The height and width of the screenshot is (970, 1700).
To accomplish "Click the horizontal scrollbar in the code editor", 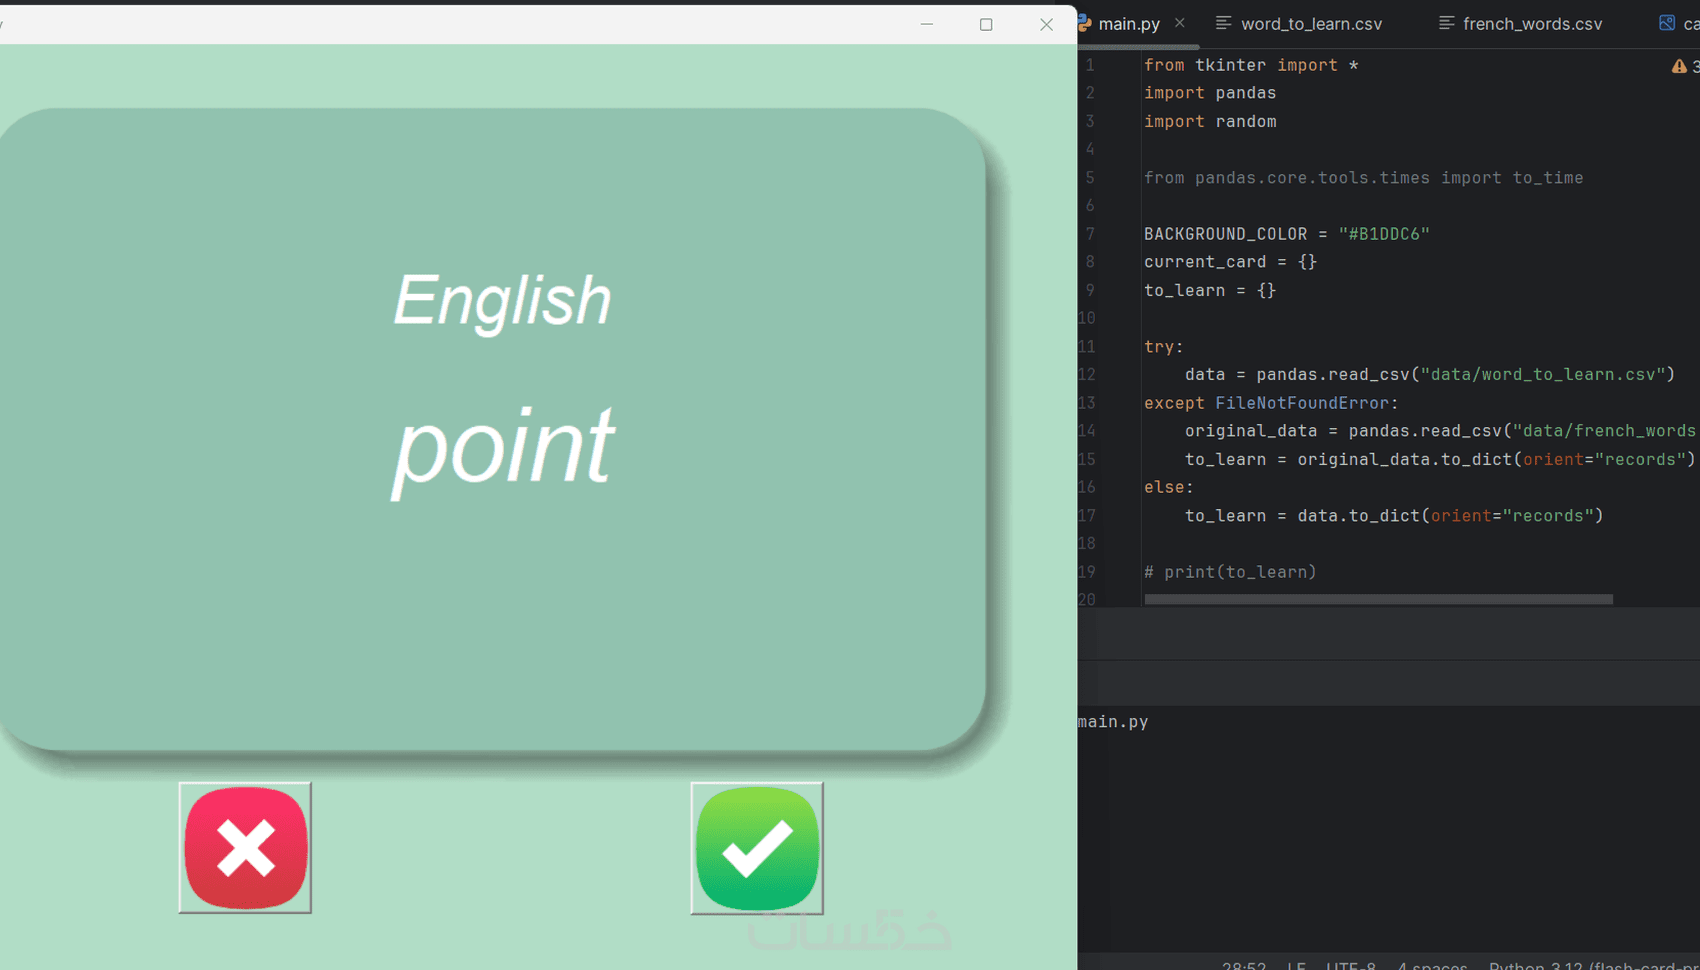I will pos(1378,600).
